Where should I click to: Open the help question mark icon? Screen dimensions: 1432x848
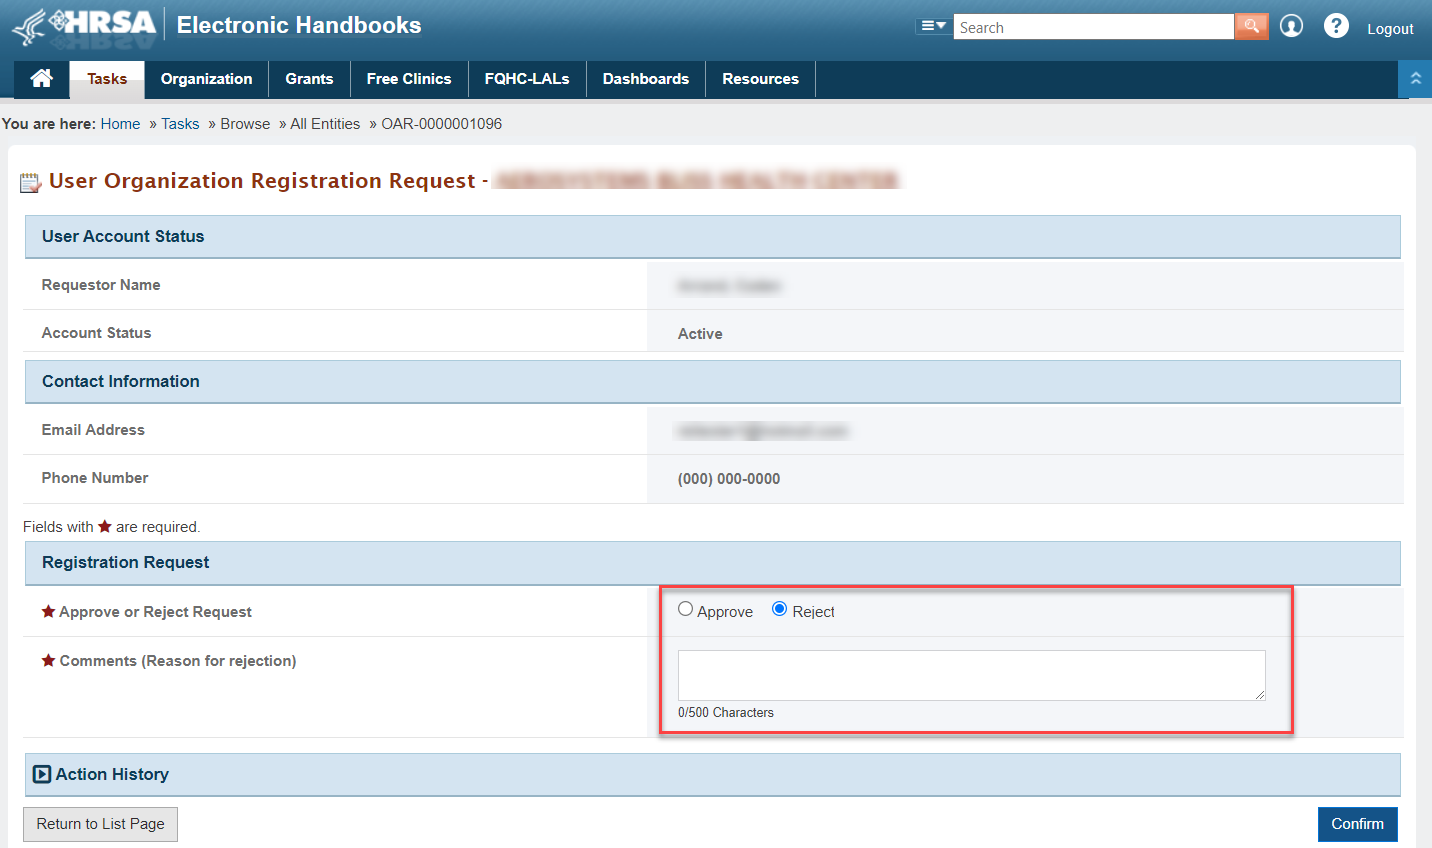(1336, 26)
